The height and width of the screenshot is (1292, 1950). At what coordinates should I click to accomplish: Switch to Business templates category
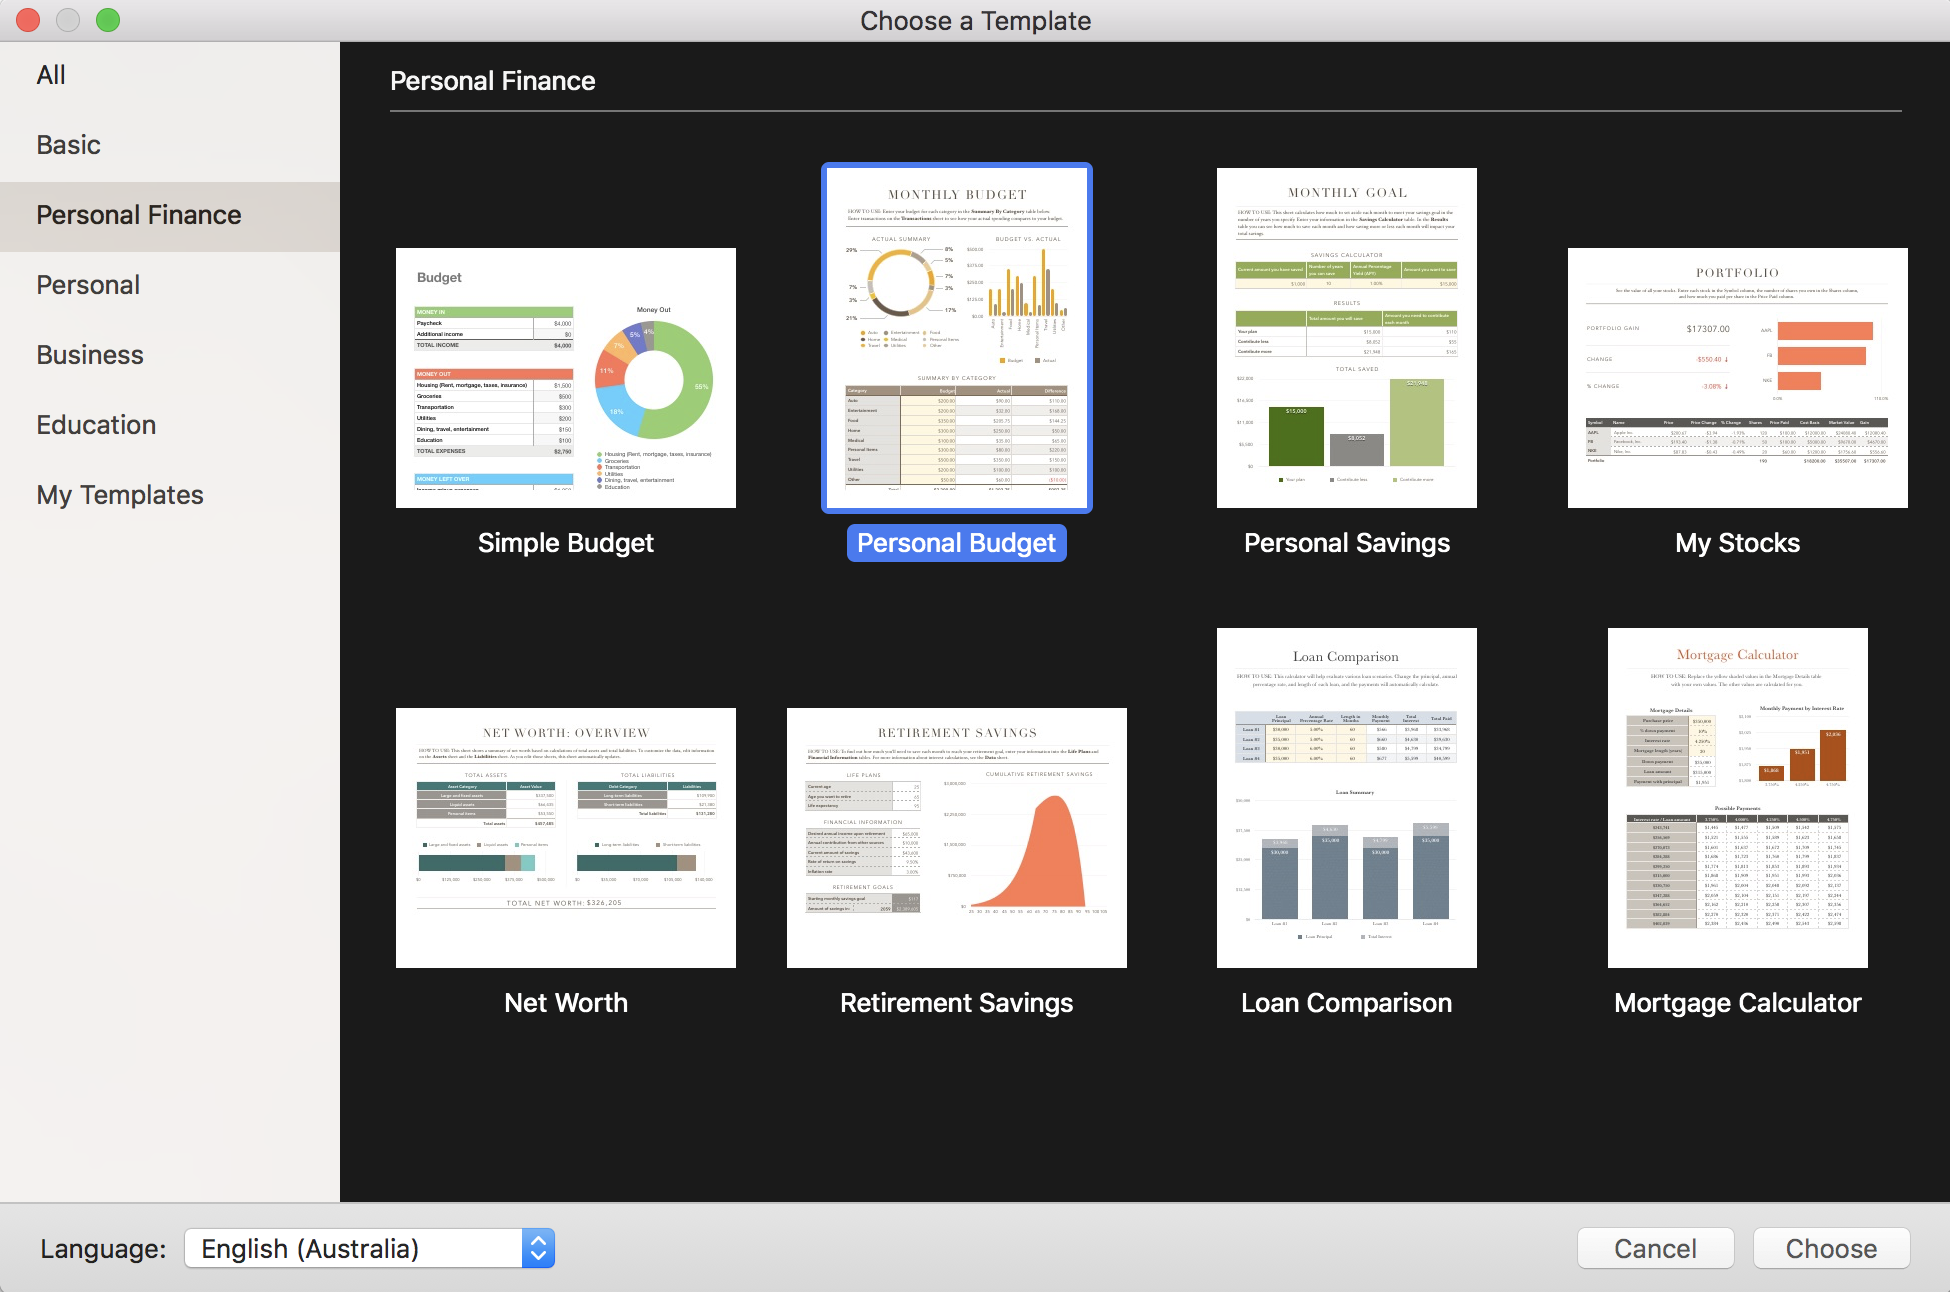pos(90,355)
